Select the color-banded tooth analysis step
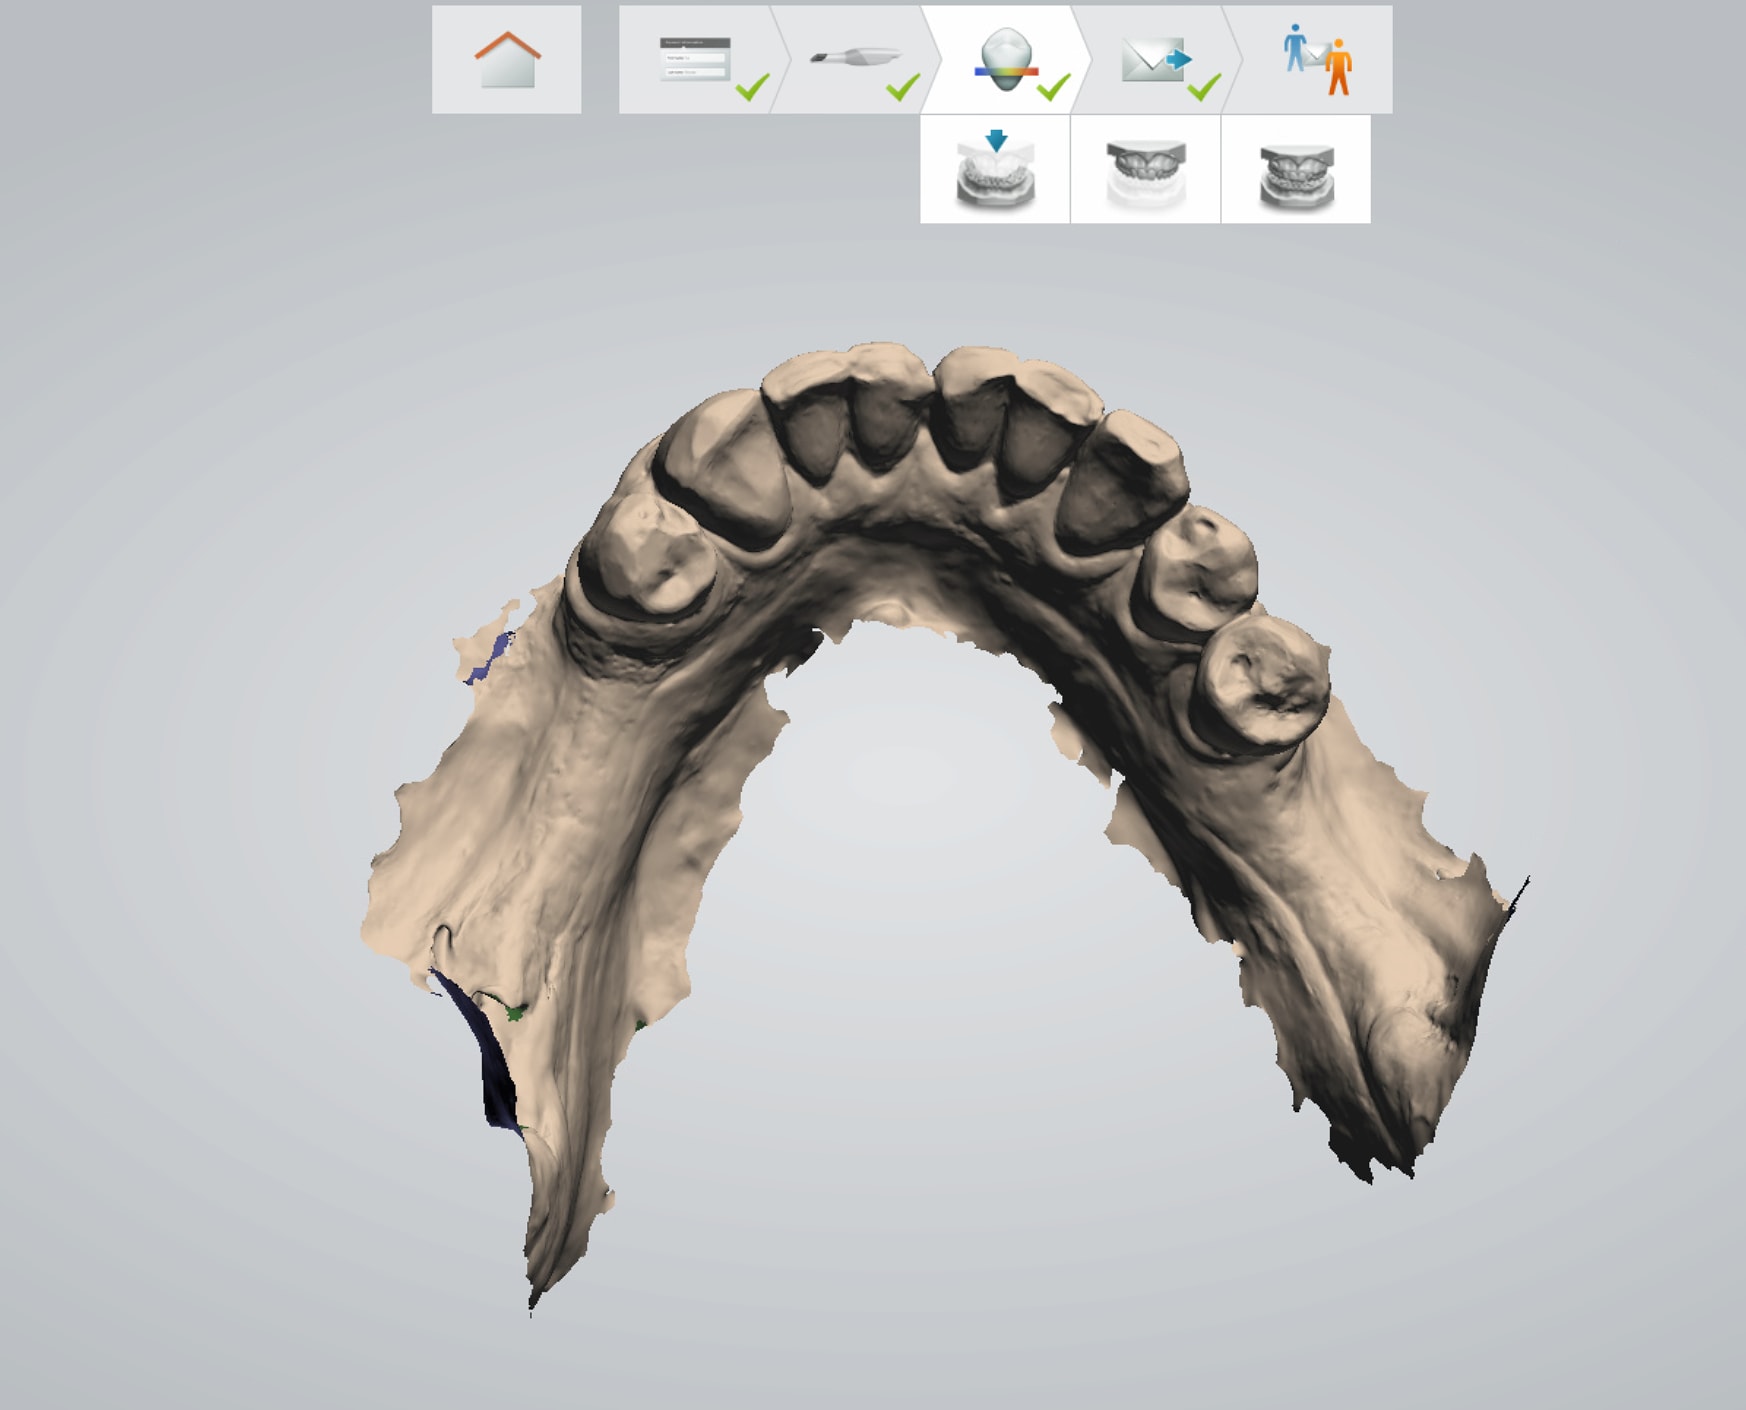The image size is (1746, 1410). point(1005,60)
